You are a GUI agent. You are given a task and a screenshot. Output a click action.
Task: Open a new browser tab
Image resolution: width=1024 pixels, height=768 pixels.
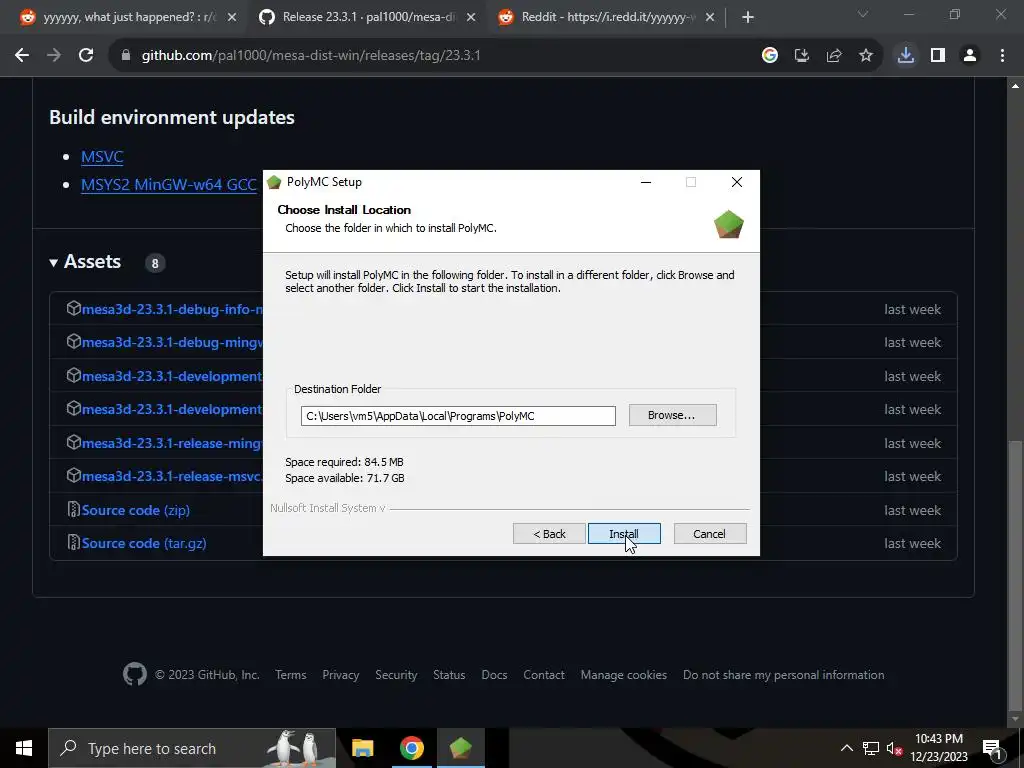[x=748, y=18]
